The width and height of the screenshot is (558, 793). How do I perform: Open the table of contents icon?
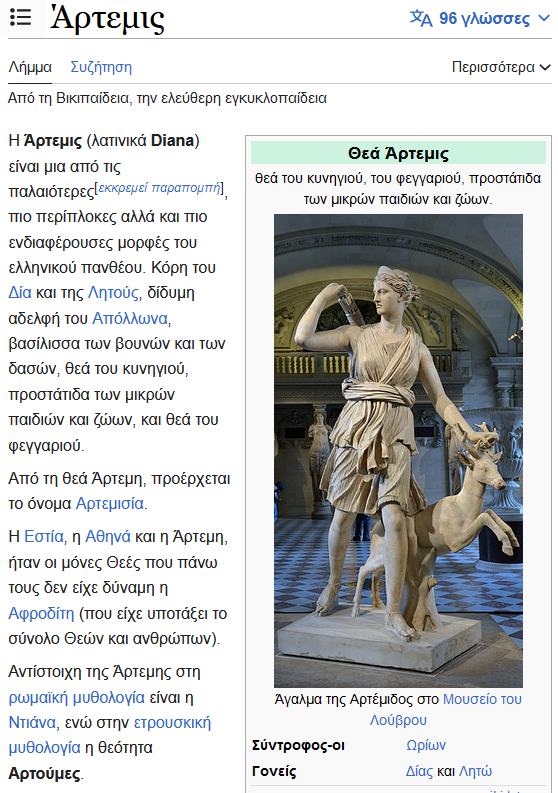click(x=21, y=18)
